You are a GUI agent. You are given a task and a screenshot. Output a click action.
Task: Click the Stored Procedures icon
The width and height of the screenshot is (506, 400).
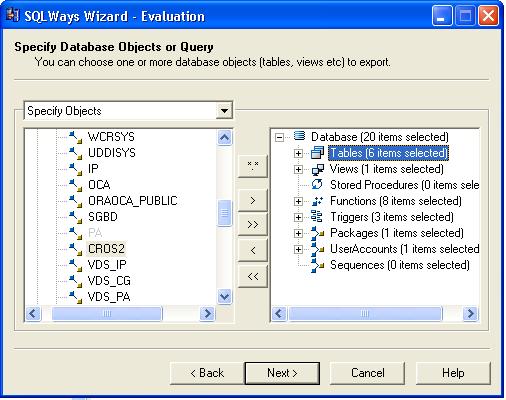pyautogui.click(x=317, y=185)
